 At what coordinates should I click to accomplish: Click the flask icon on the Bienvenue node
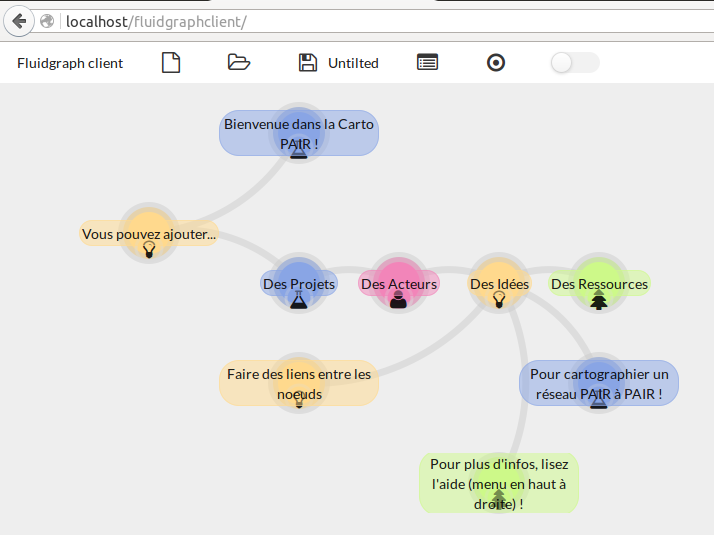click(299, 149)
